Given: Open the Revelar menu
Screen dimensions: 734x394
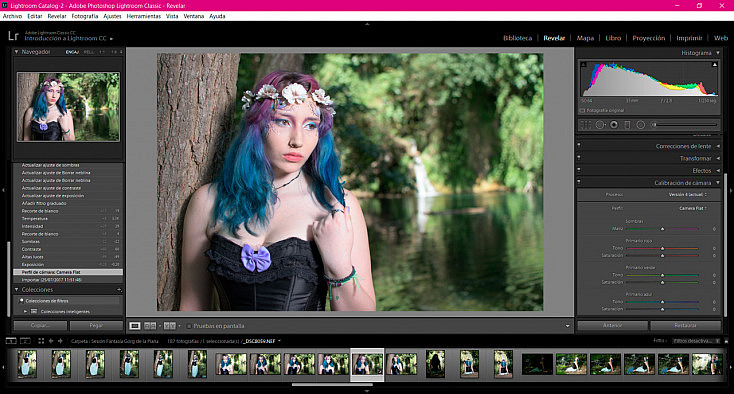Looking at the screenshot, I should coord(57,16).
